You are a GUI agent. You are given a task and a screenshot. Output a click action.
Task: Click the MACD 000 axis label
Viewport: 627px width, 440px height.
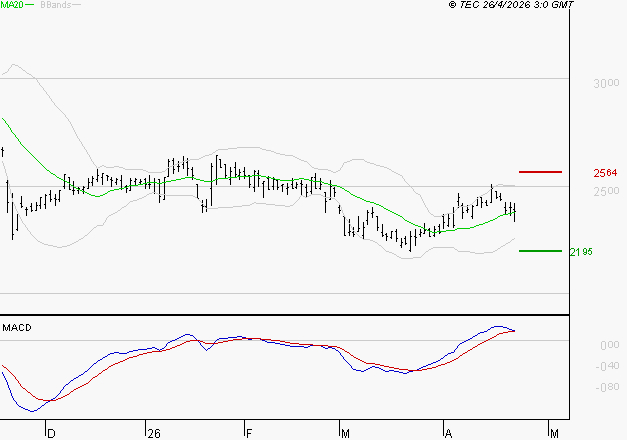(x=610, y=345)
